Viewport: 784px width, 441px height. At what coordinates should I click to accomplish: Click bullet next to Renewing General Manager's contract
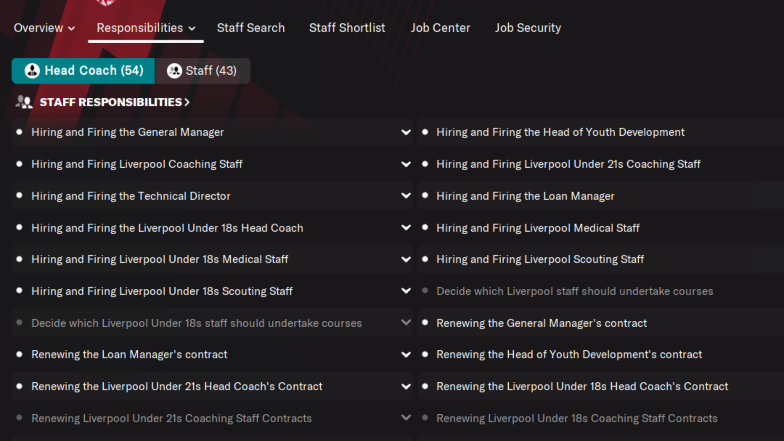pyautogui.click(x=425, y=322)
